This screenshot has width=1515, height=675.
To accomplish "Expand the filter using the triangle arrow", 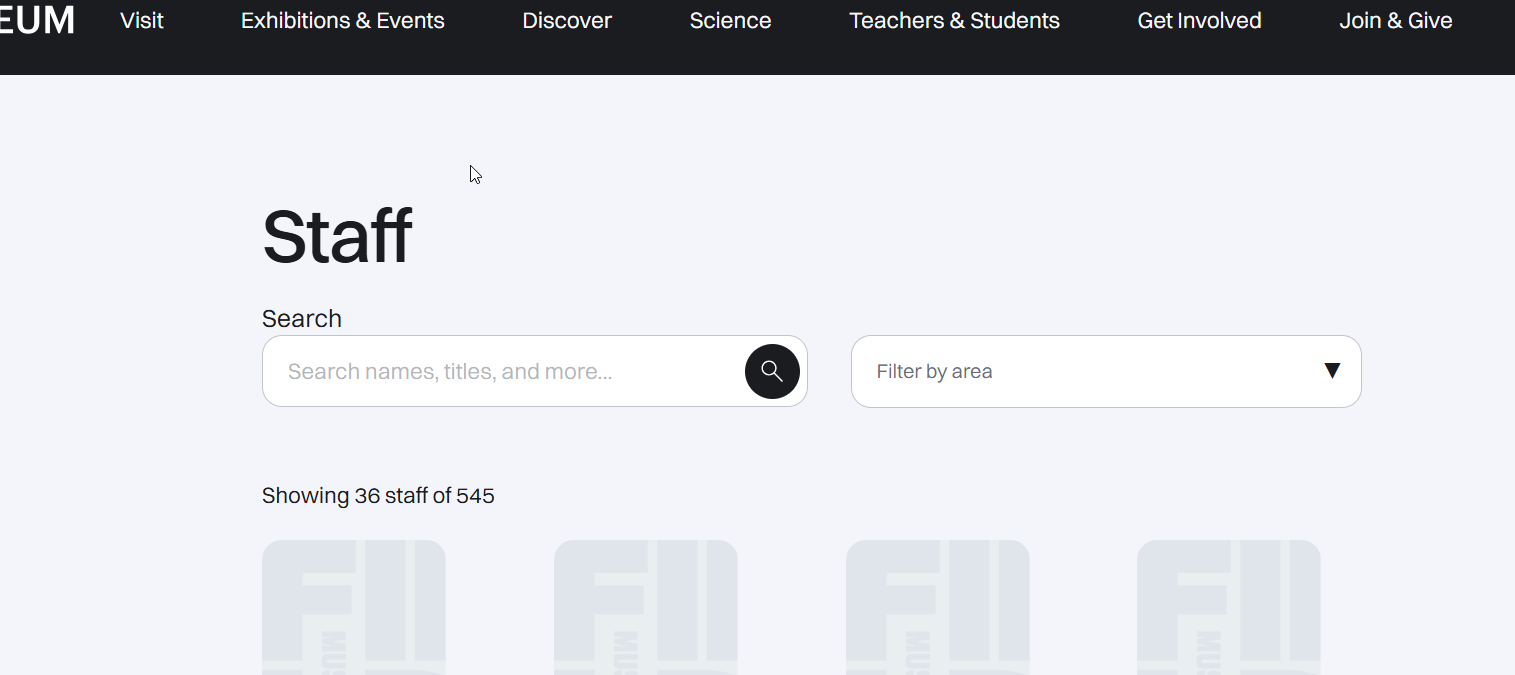I will tap(1331, 371).
